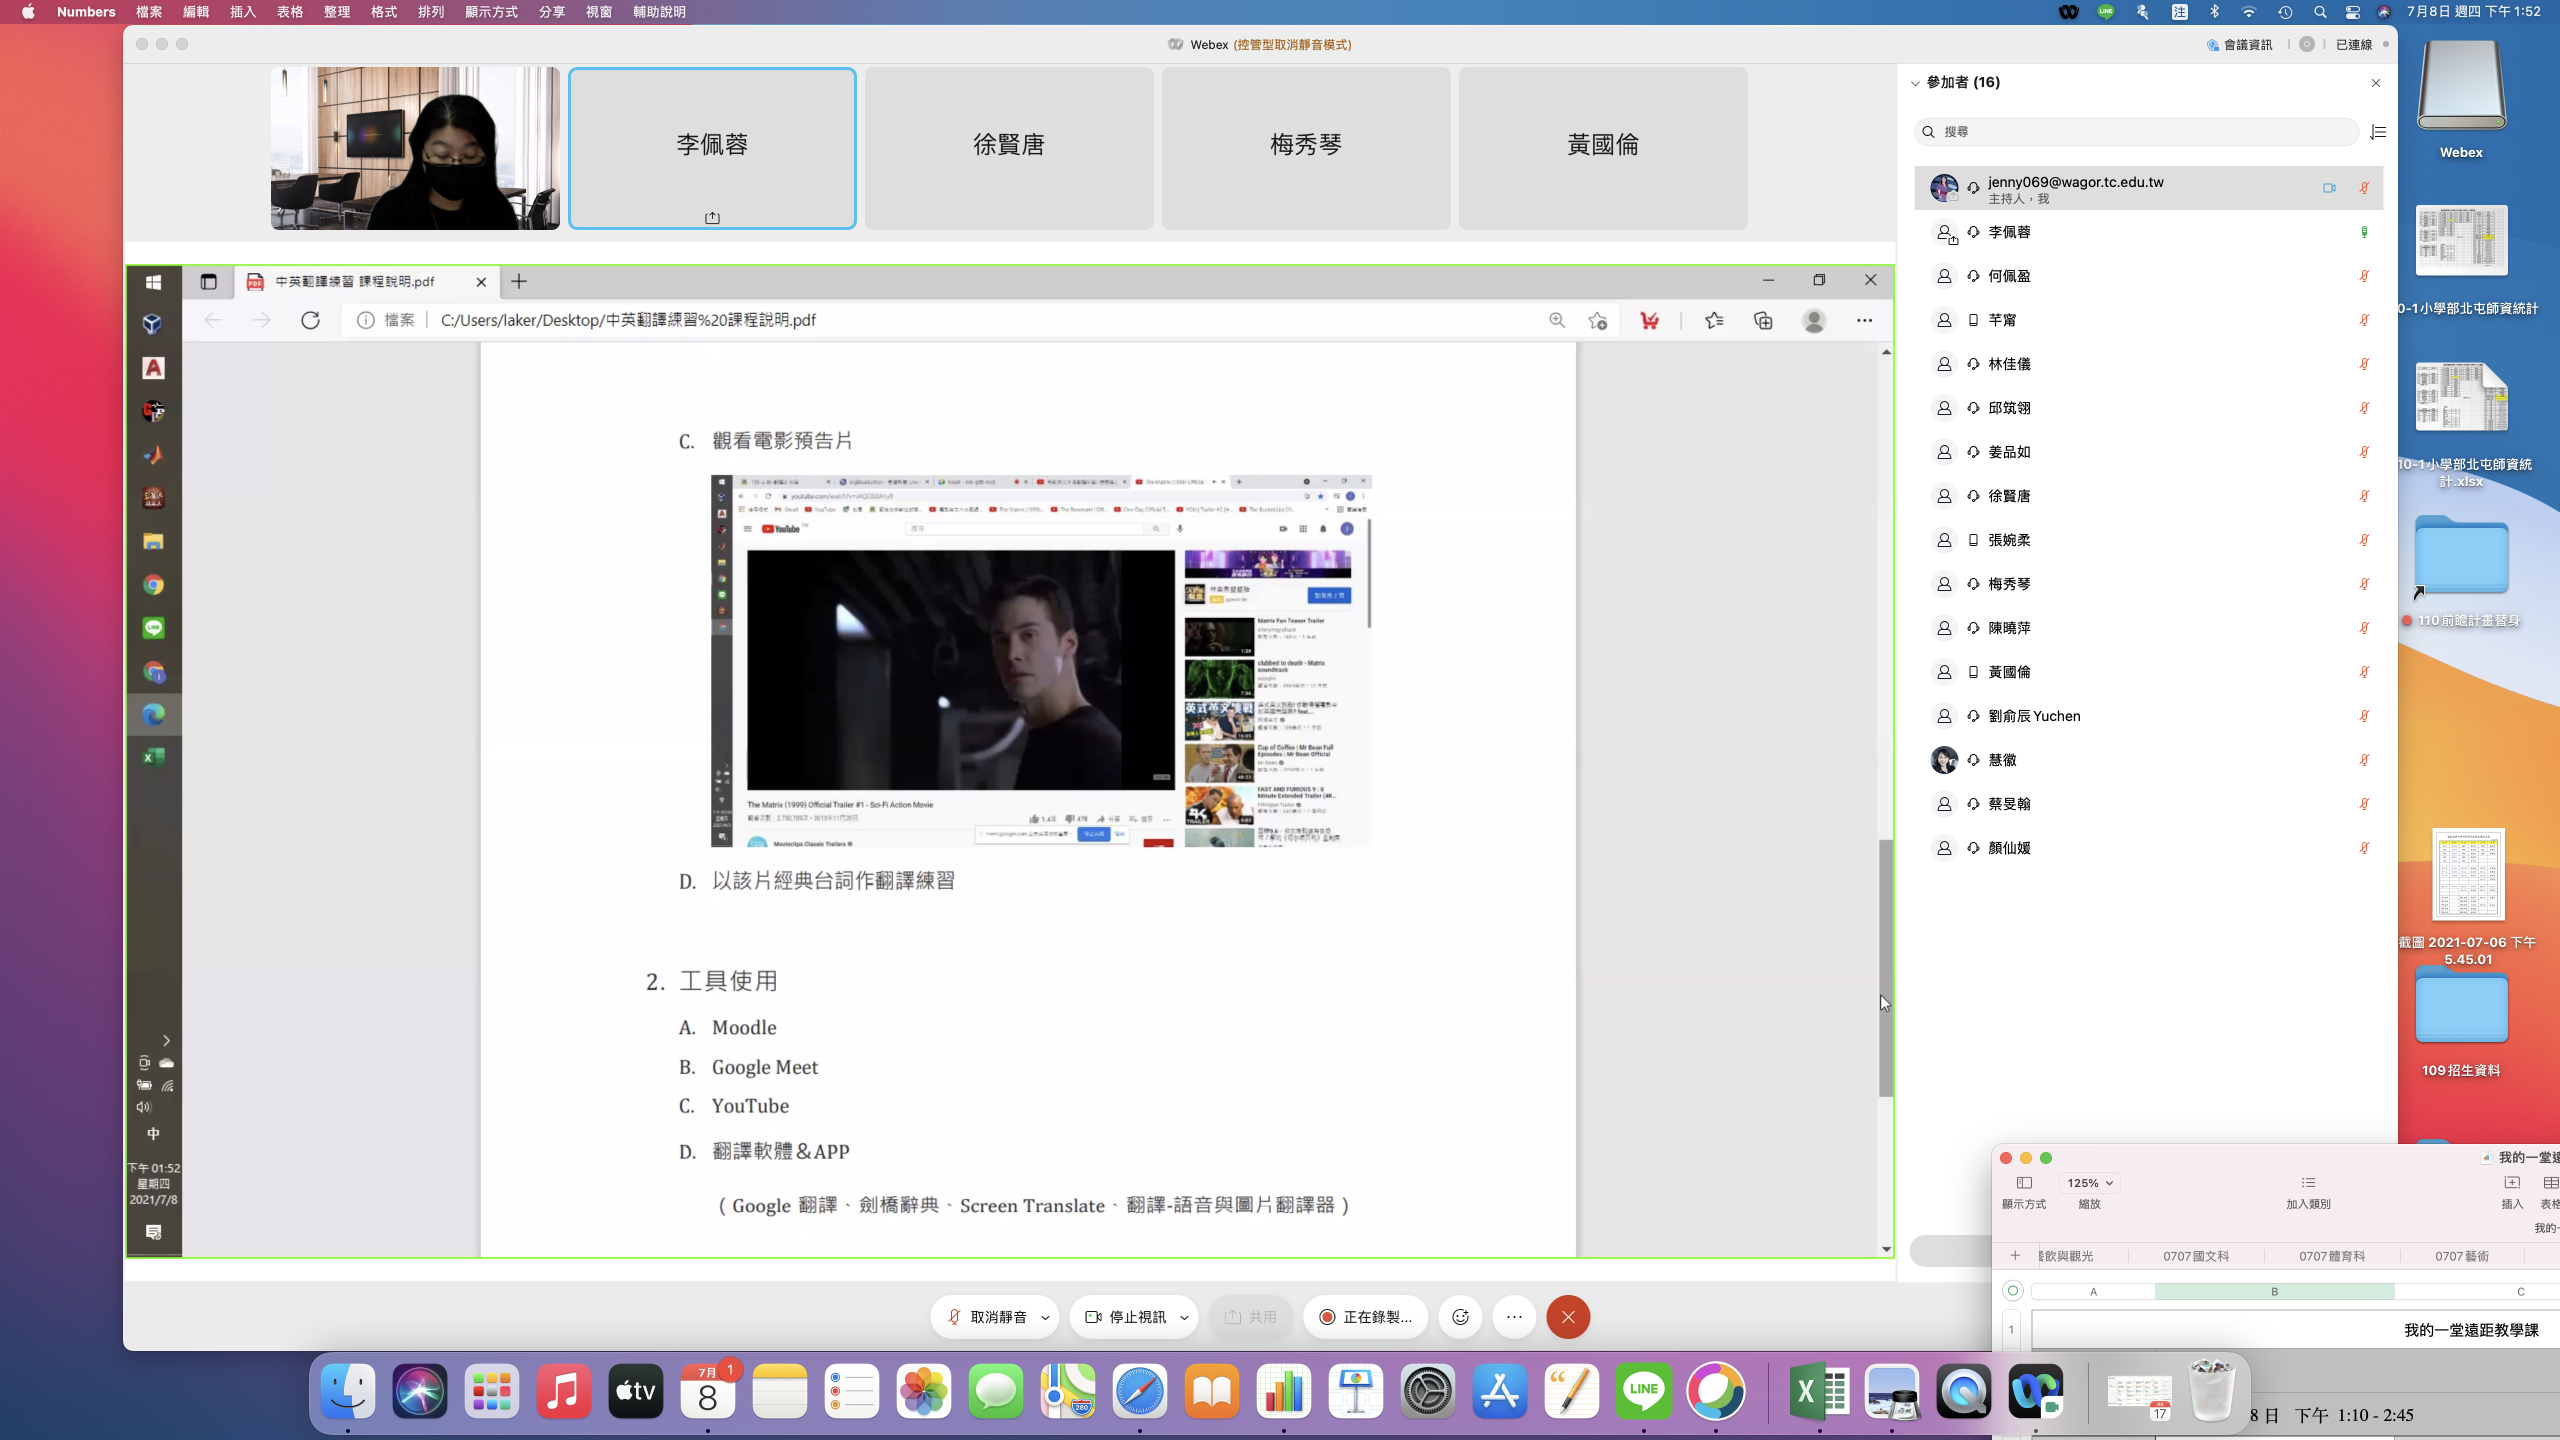The width and height of the screenshot is (2560, 1440).
Task: Open the more options ellipsis in Webex controls
Action: [1514, 1317]
